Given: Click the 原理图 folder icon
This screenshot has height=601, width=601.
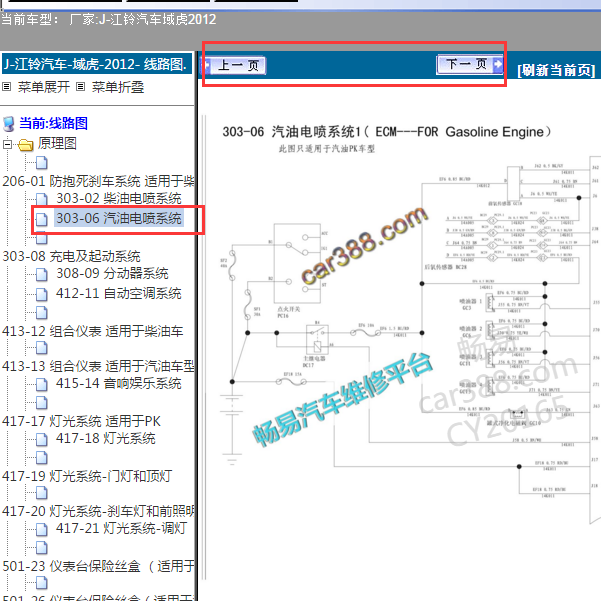Looking at the screenshot, I should 26,145.
